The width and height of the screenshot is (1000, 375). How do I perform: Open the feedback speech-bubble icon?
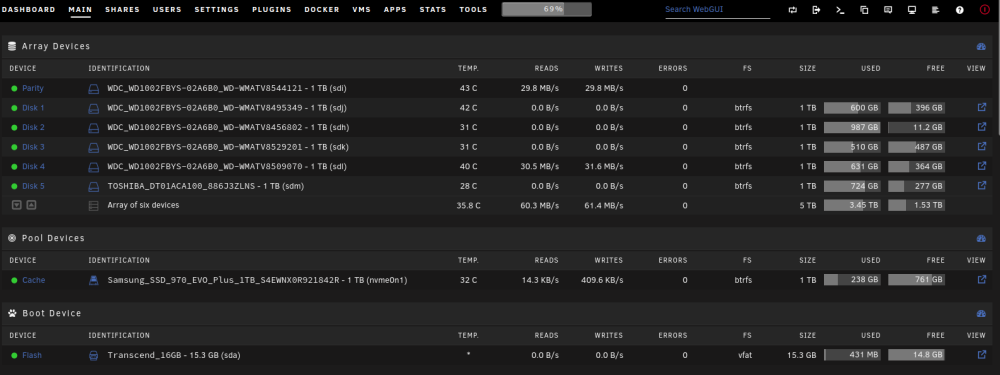(888, 10)
